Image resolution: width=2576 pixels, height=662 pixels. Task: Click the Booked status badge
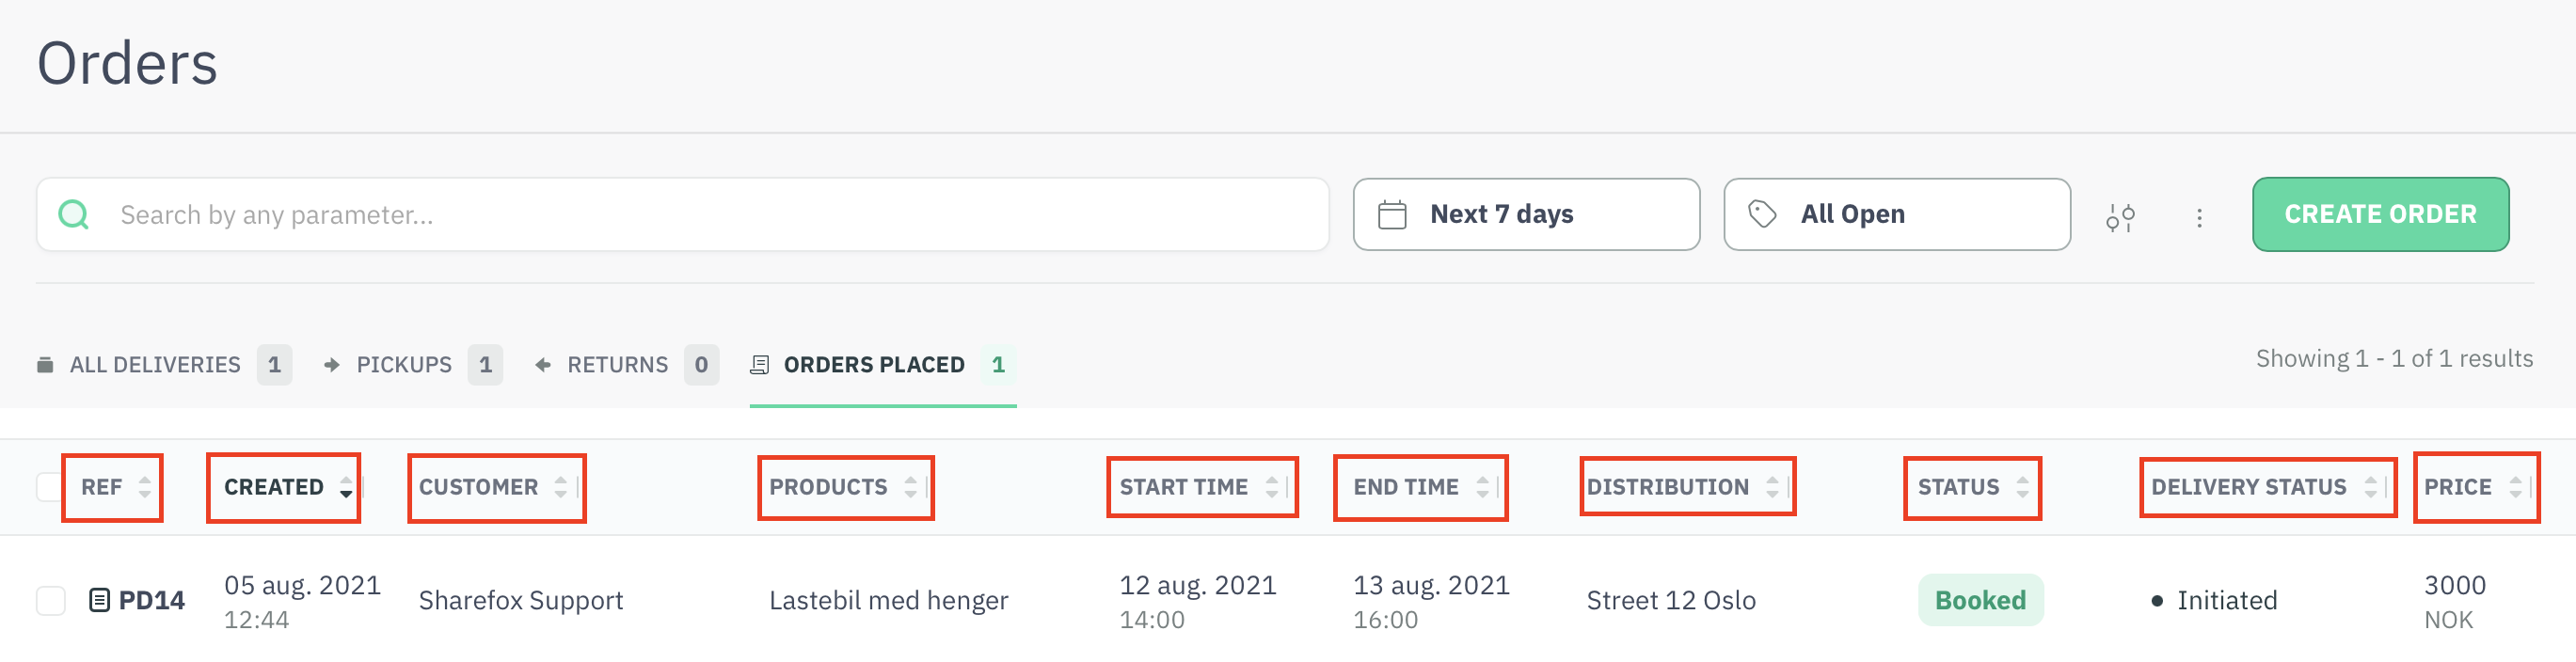[1980, 600]
